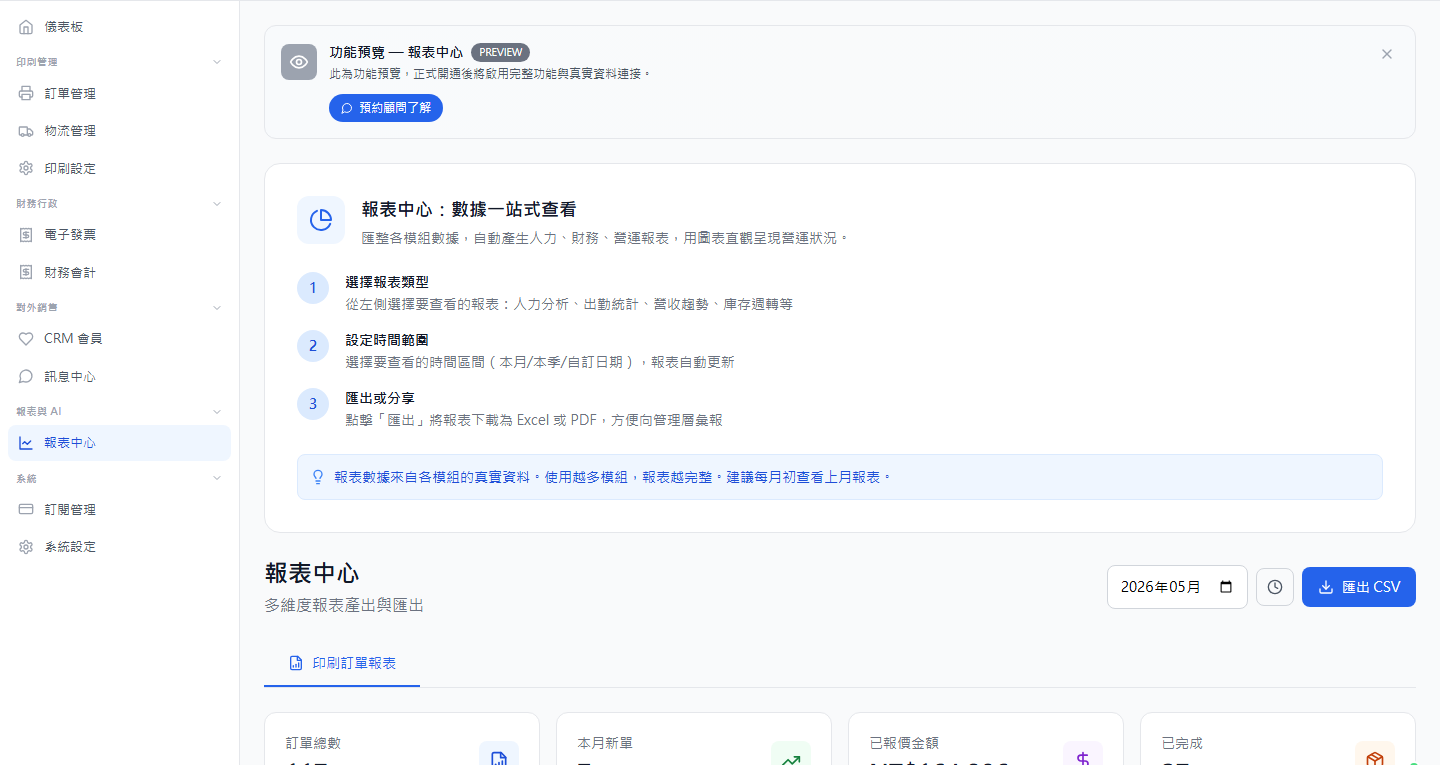Click the 功能預覽 — 報表中心 banner title
1440x765 pixels.
(396, 52)
